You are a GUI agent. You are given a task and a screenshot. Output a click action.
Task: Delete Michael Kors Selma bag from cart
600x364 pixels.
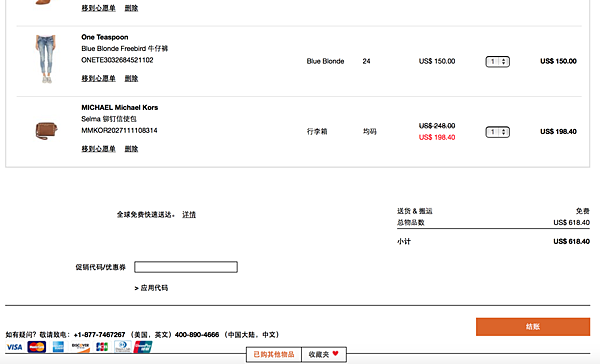pos(131,149)
